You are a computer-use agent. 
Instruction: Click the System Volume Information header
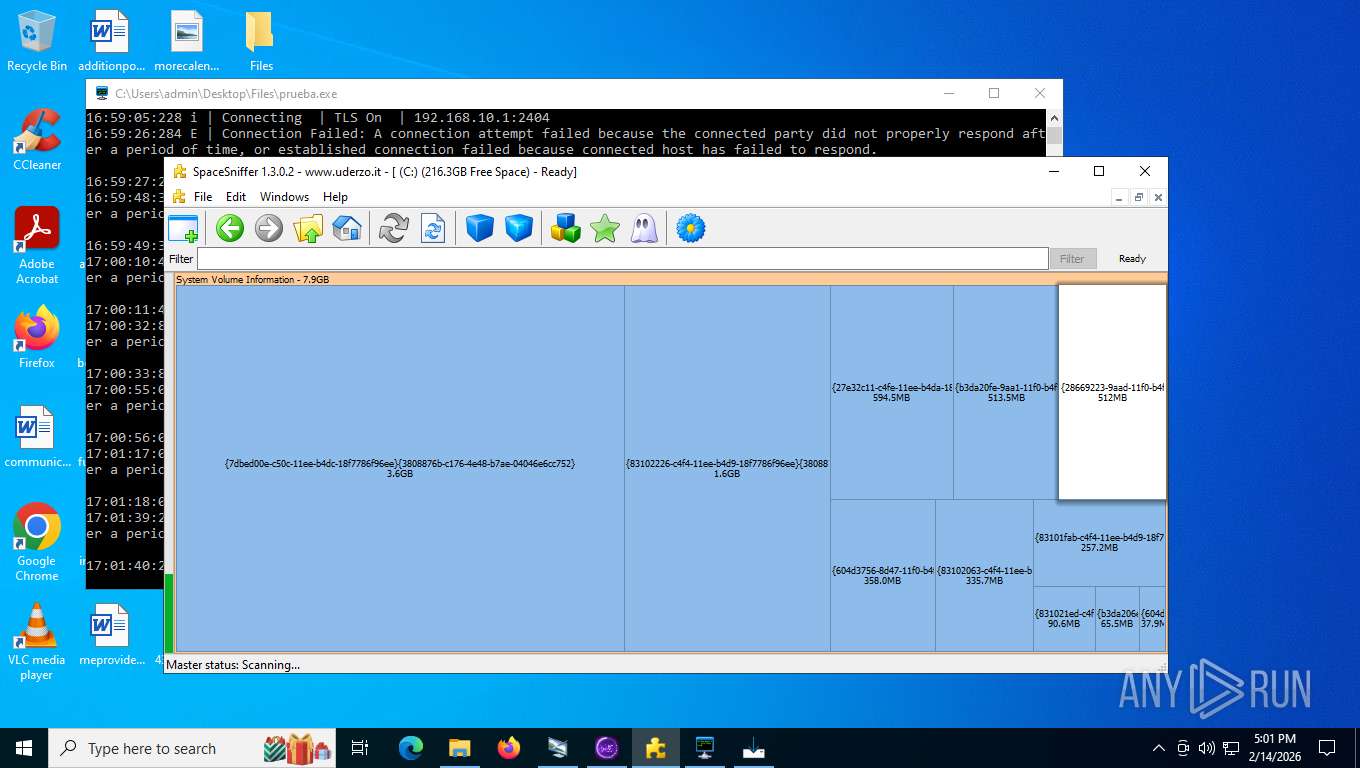(670, 279)
